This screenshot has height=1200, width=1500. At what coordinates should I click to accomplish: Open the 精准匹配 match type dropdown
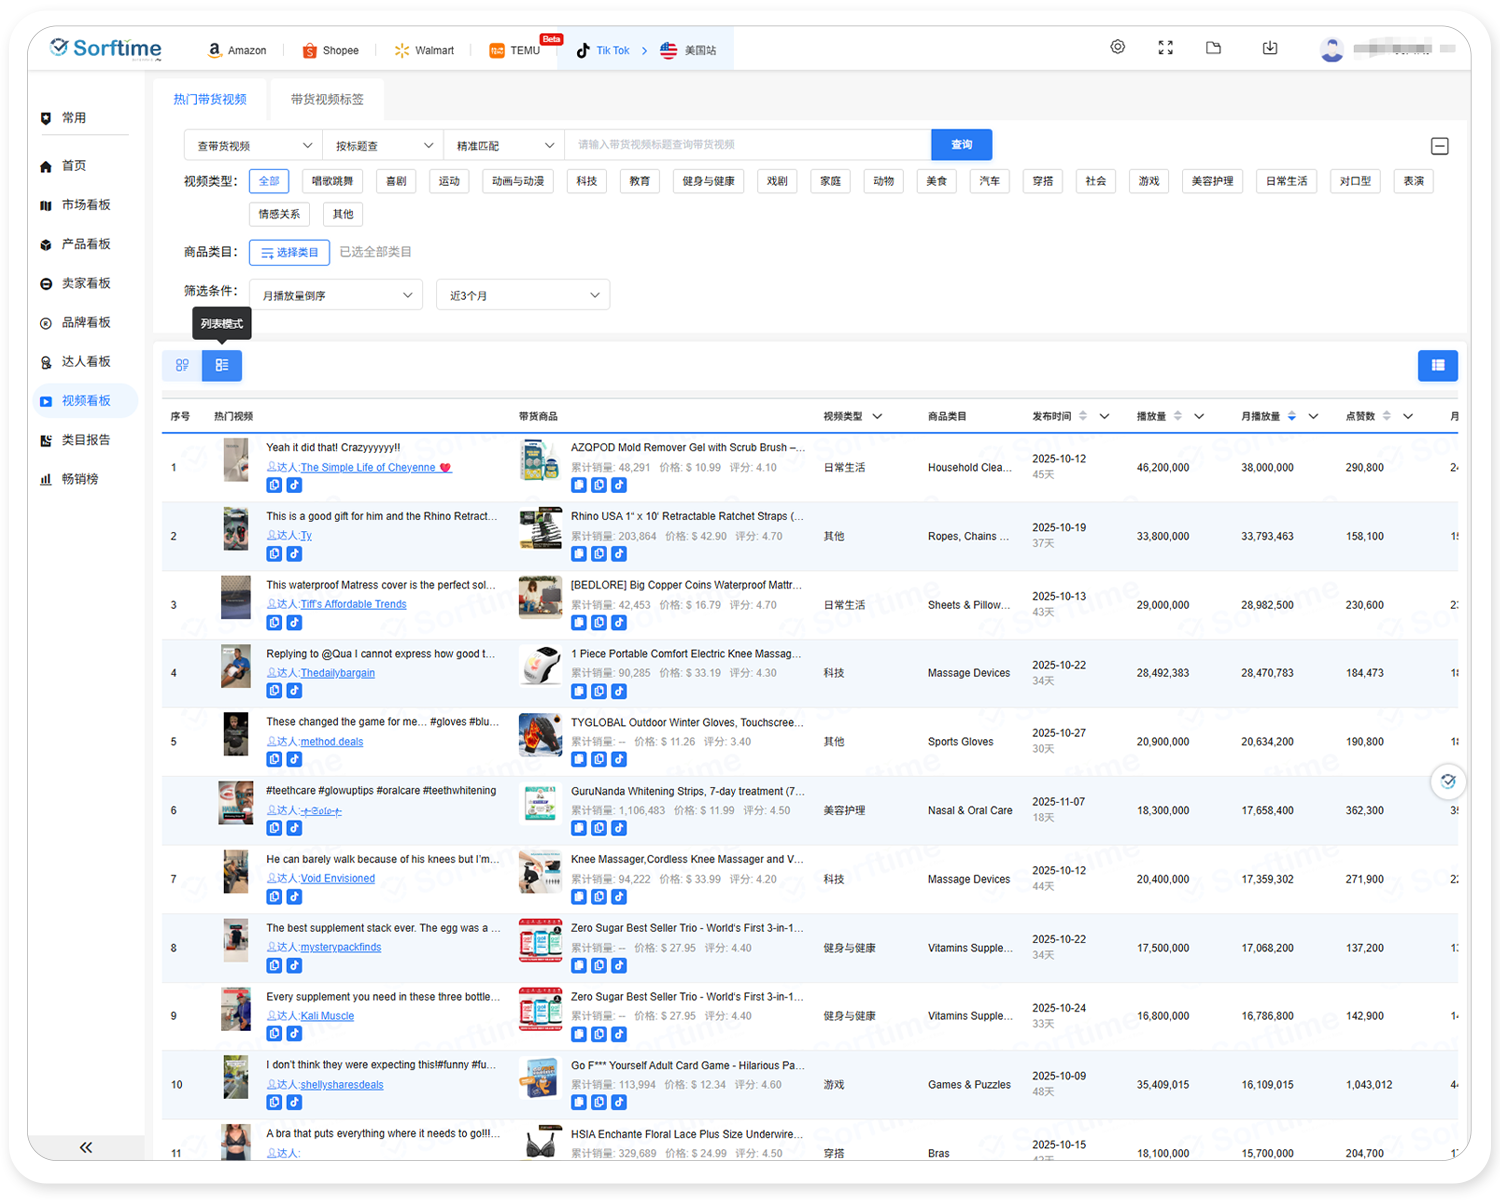[504, 146]
